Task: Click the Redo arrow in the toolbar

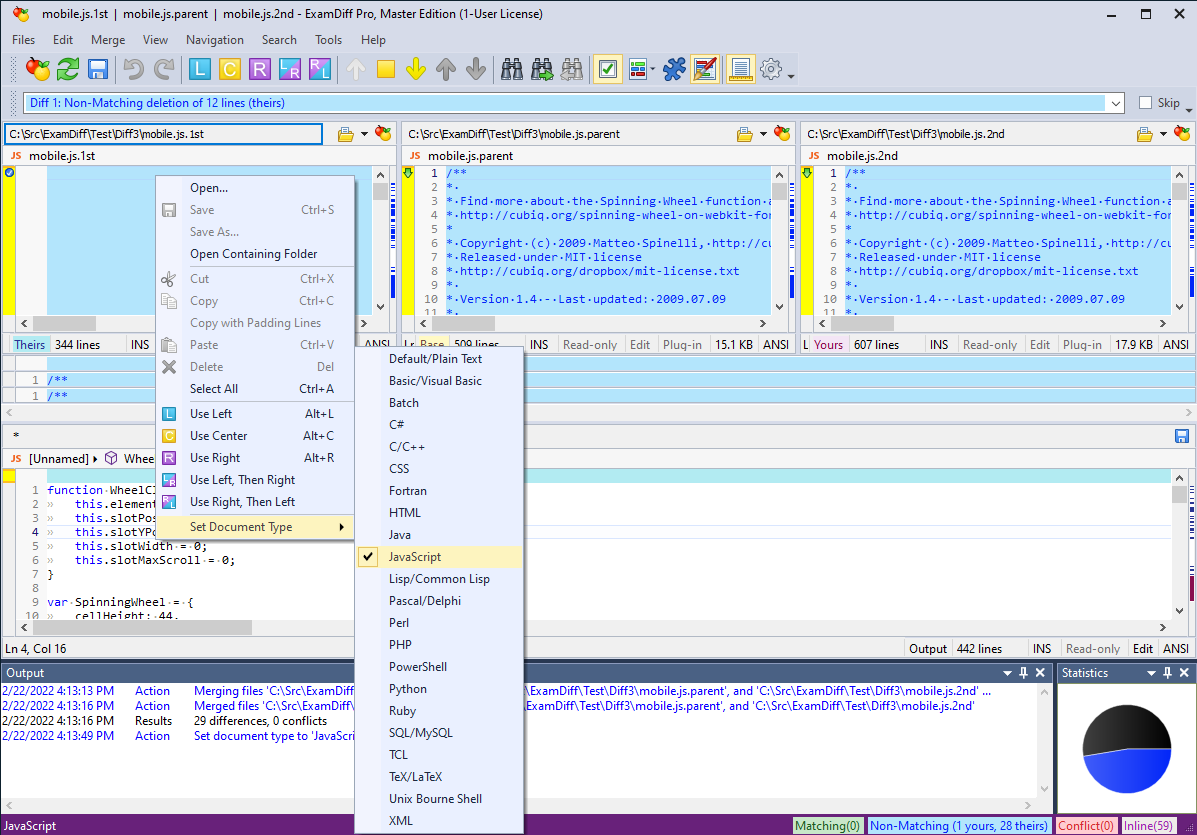Action: click(163, 69)
